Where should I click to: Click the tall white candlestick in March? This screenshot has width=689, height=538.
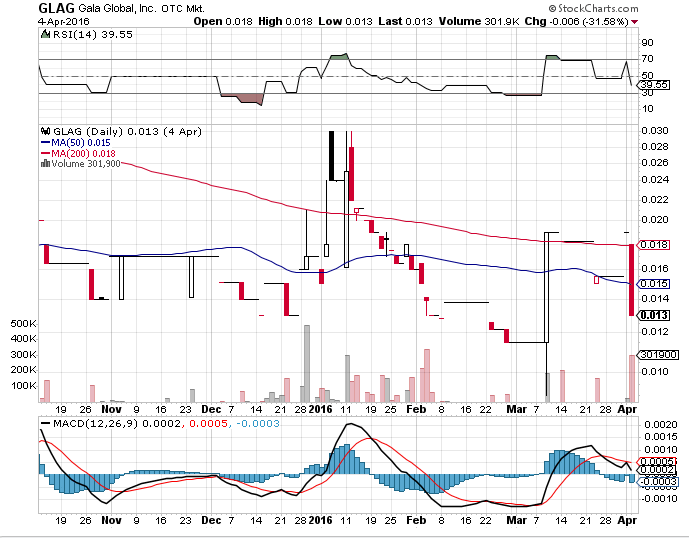[x=547, y=287]
